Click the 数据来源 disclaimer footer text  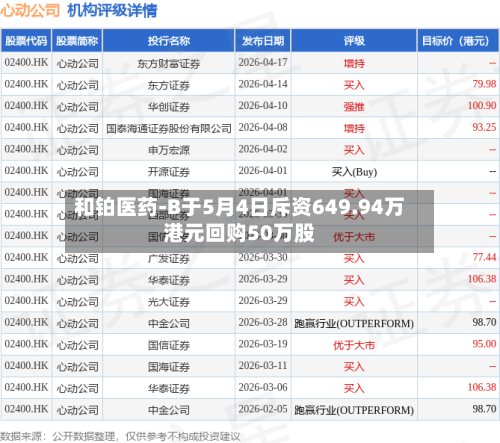(x=120, y=436)
